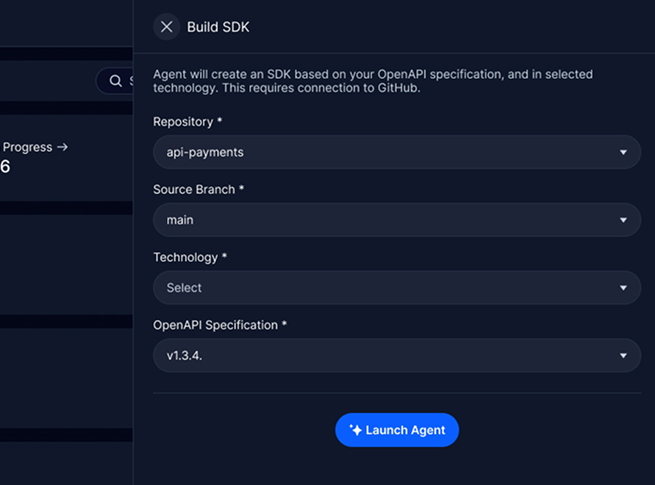Focus the search input field

[128, 81]
